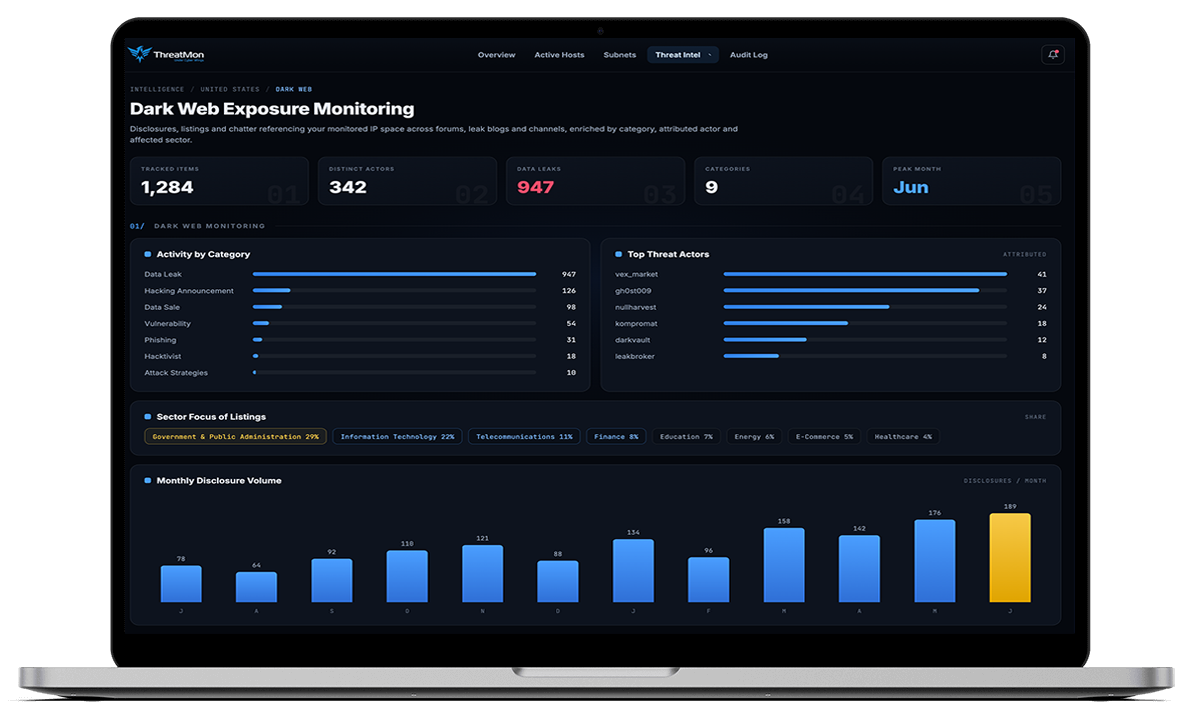The width and height of the screenshot is (1200, 716).
Task: Toggle the Telecommunications 11% sector chip
Action: click(524, 437)
